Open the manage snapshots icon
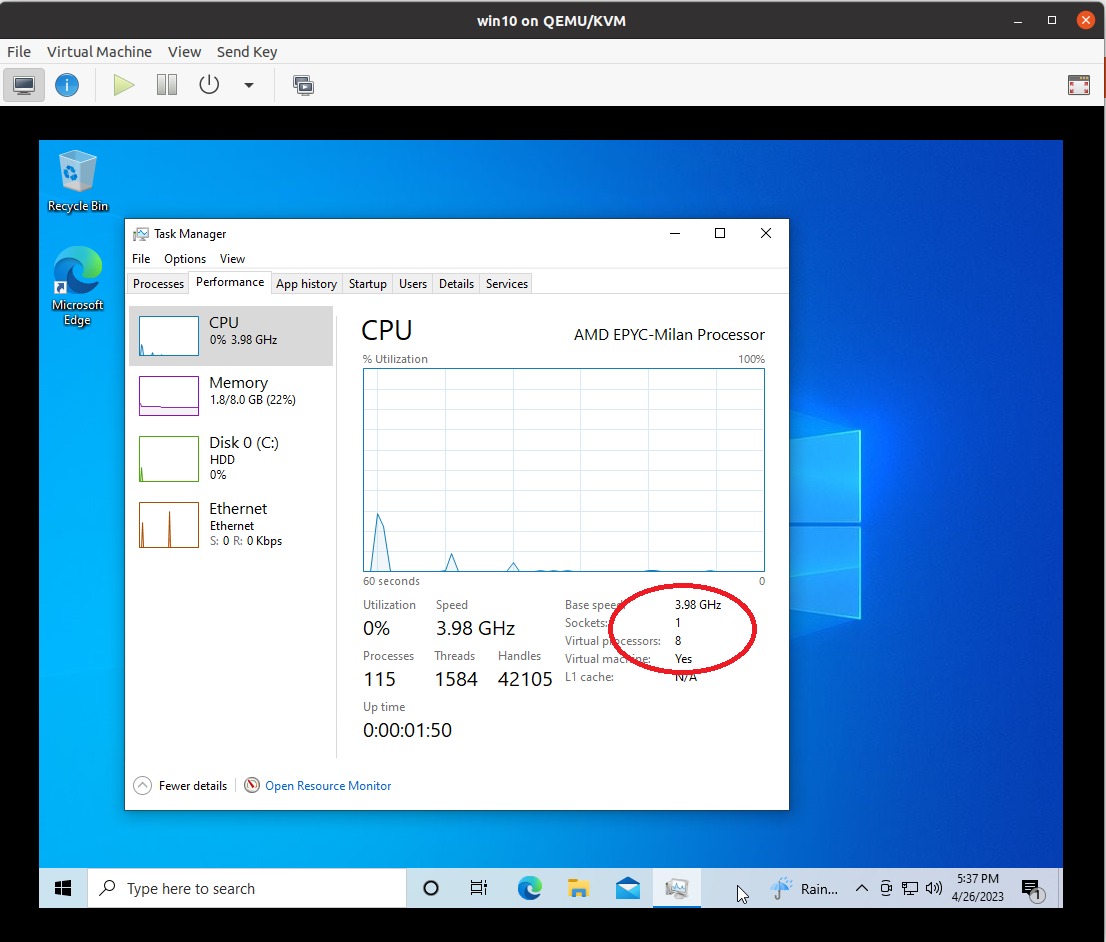Screen dimensions: 1106x942 coord(303,85)
